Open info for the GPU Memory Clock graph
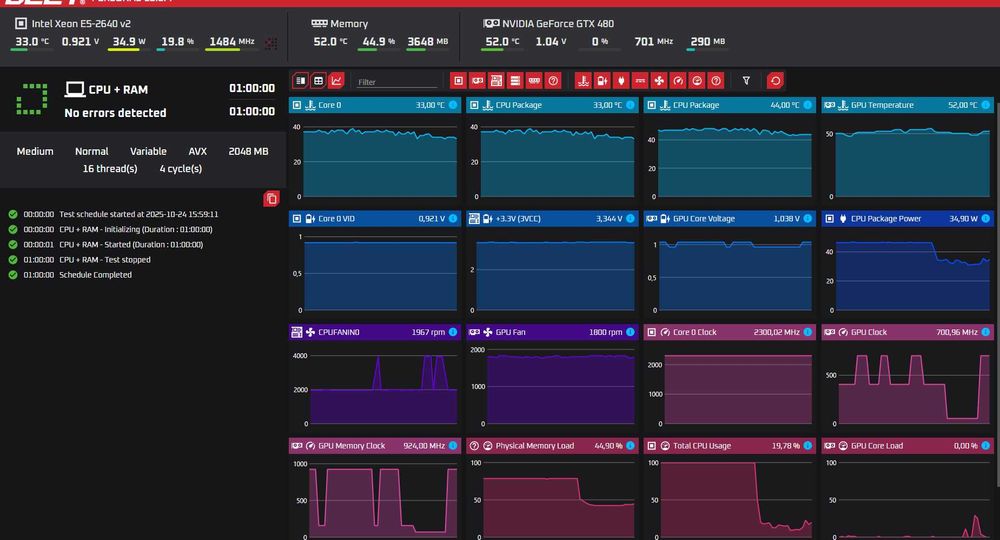Image resolution: width=1000 pixels, height=540 pixels. 453,446
